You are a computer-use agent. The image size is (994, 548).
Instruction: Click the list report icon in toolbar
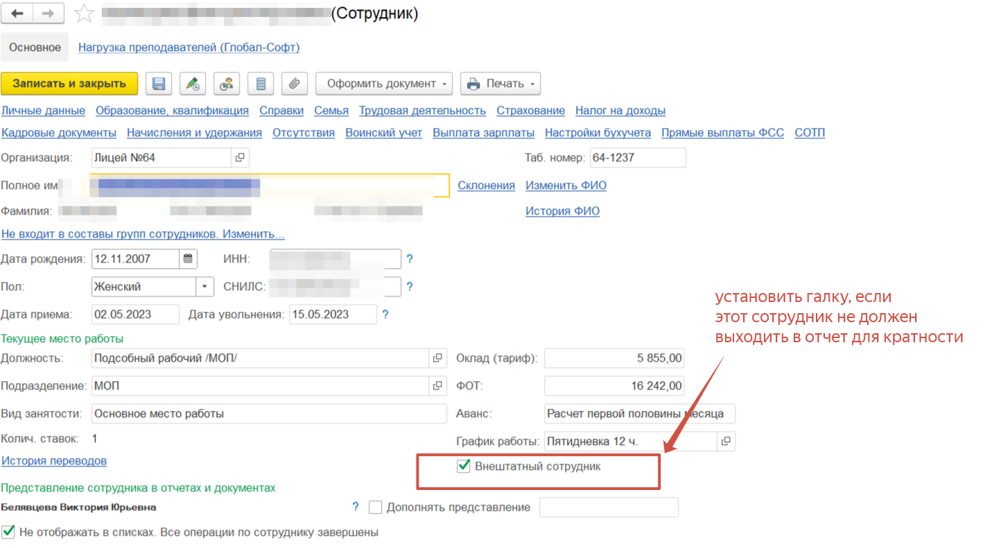260,84
